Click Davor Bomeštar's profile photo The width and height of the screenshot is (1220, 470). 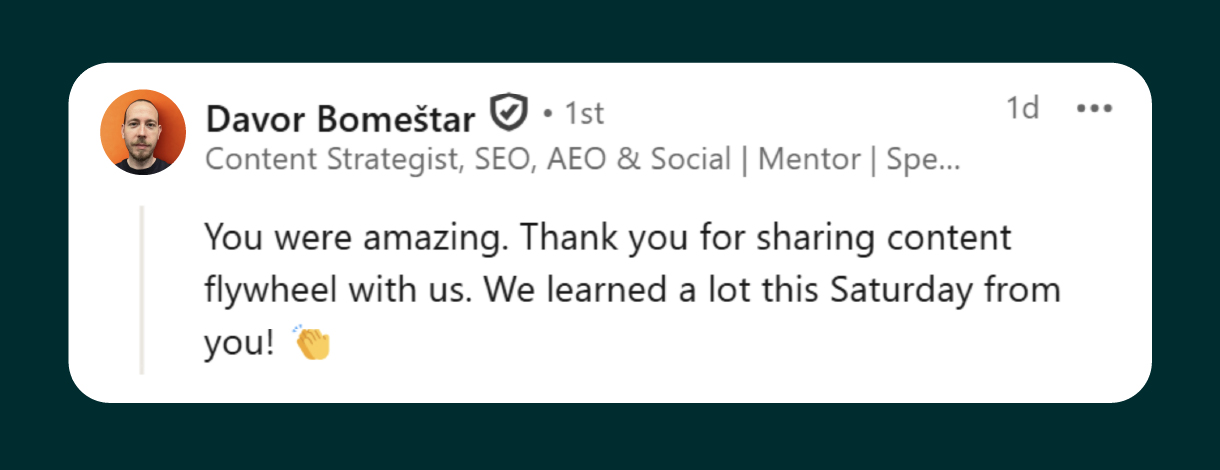[x=144, y=132]
